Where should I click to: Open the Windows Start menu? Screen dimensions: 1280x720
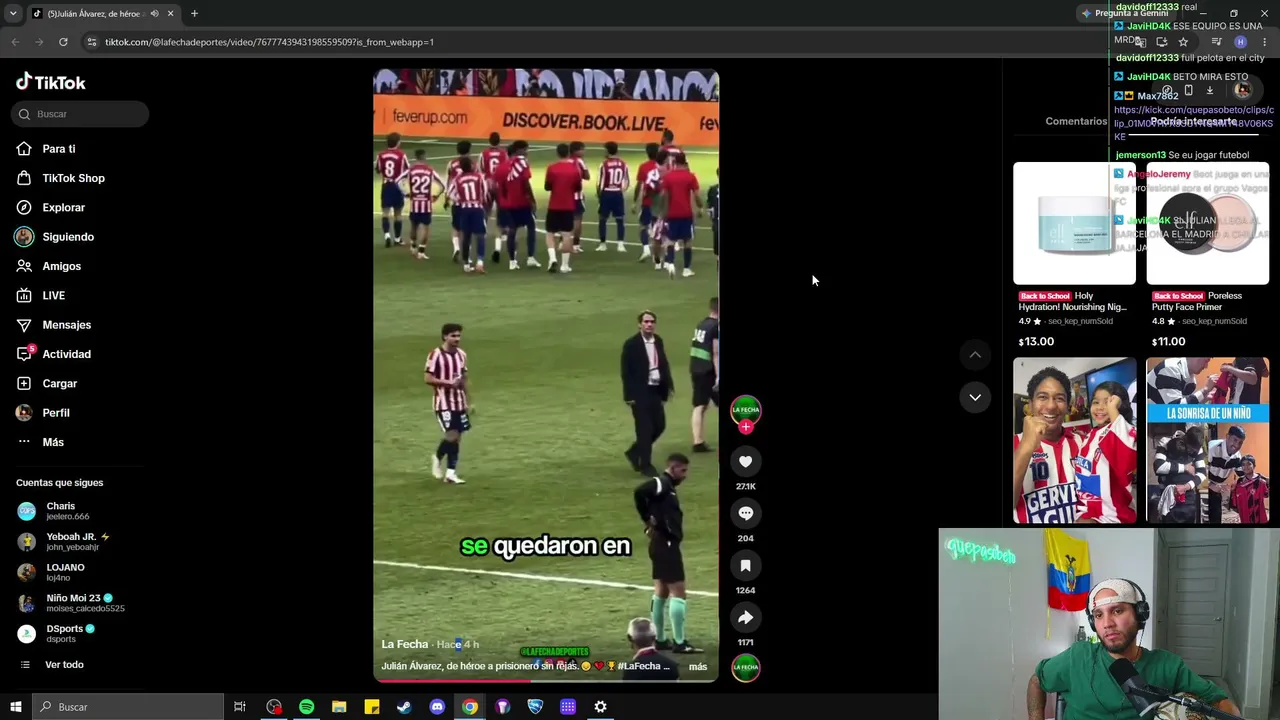coord(15,707)
